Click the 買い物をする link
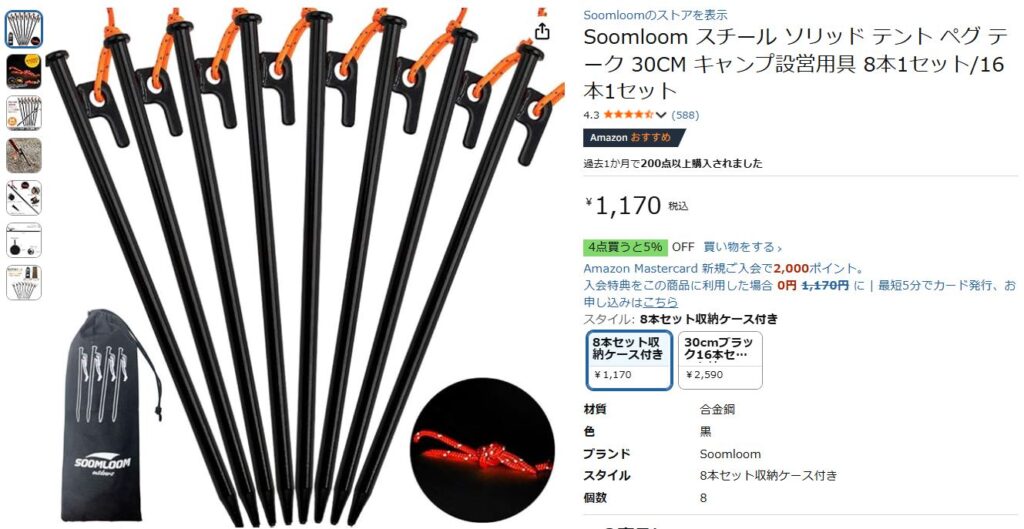This screenshot has height=529, width=1024. coord(743,248)
